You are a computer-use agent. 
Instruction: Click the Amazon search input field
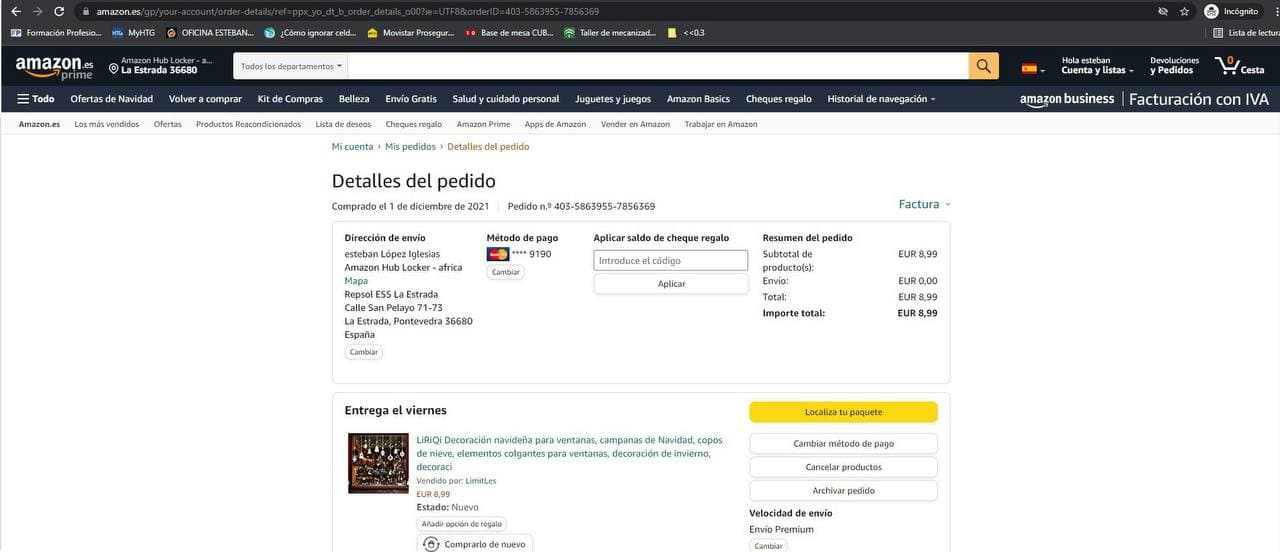[x=658, y=66]
